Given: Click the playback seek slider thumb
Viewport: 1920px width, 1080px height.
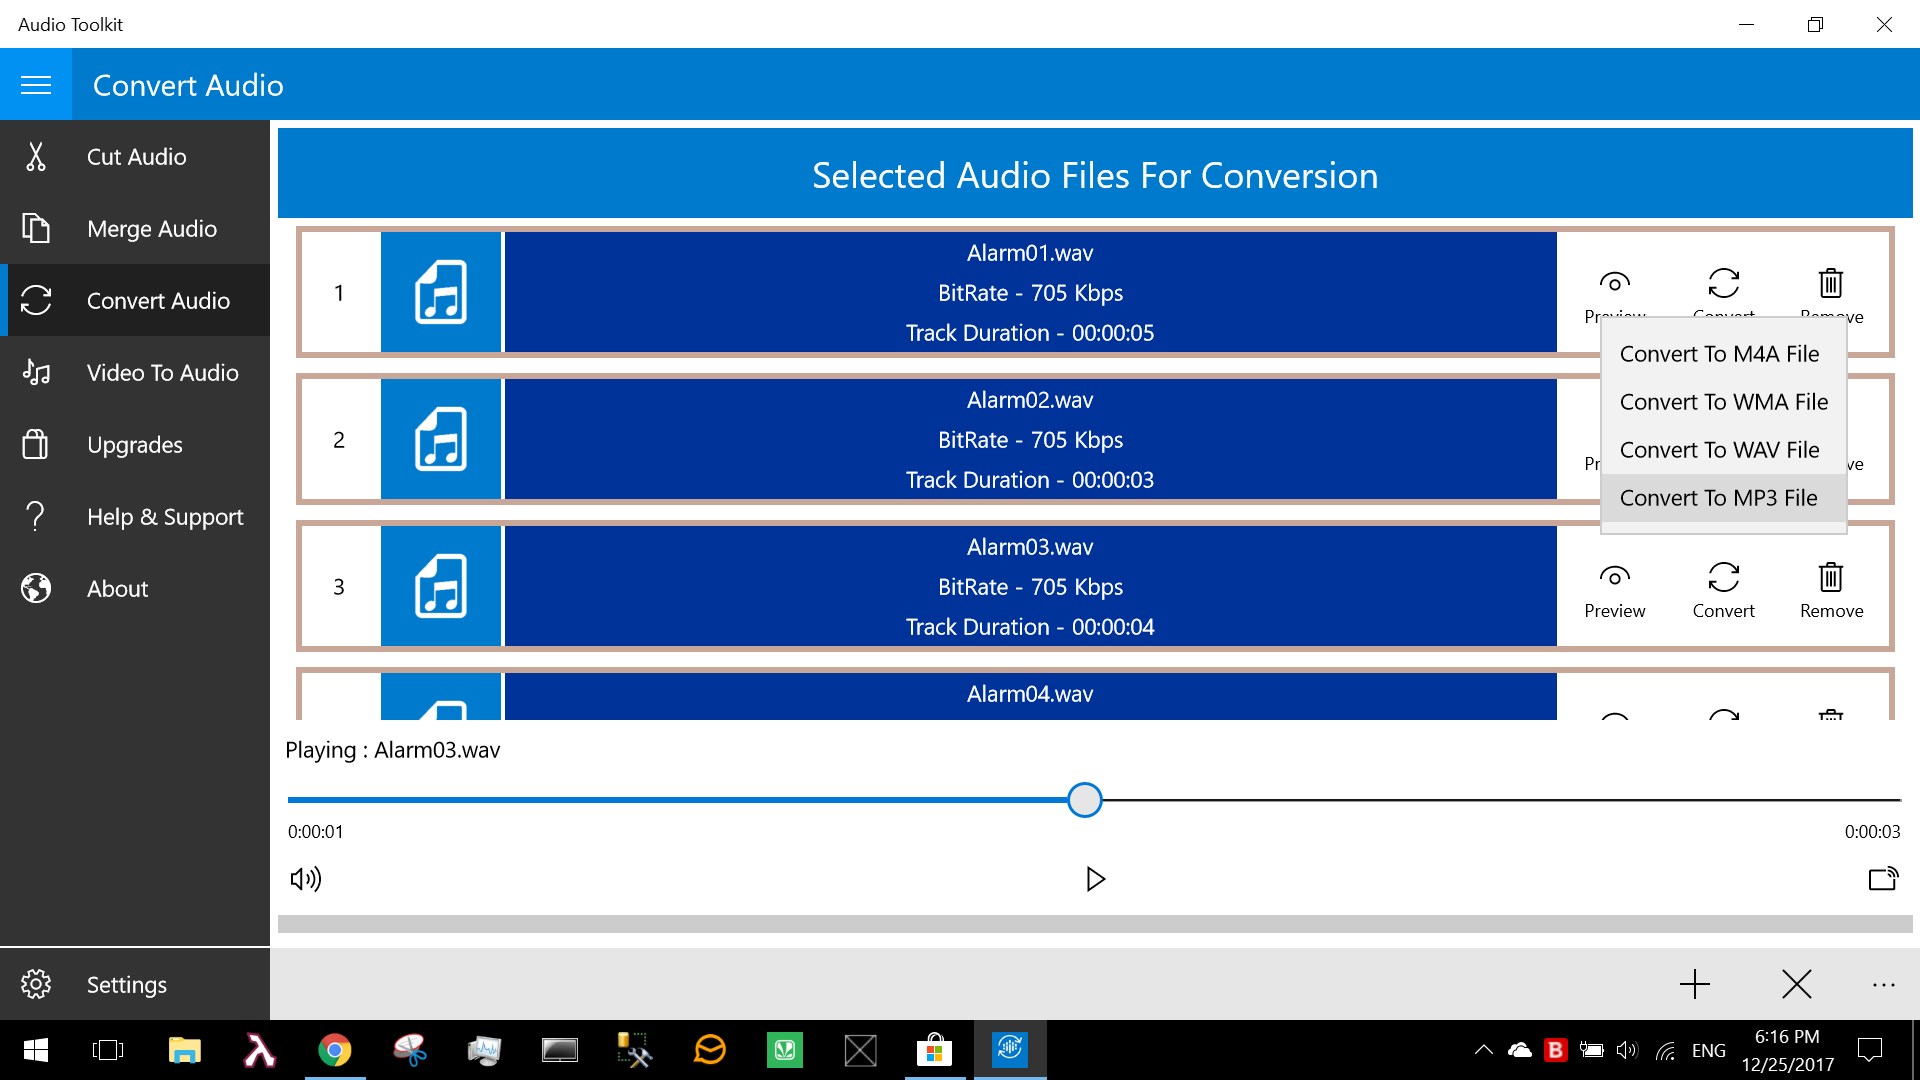Looking at the screenshot, I should [1084, 800].
